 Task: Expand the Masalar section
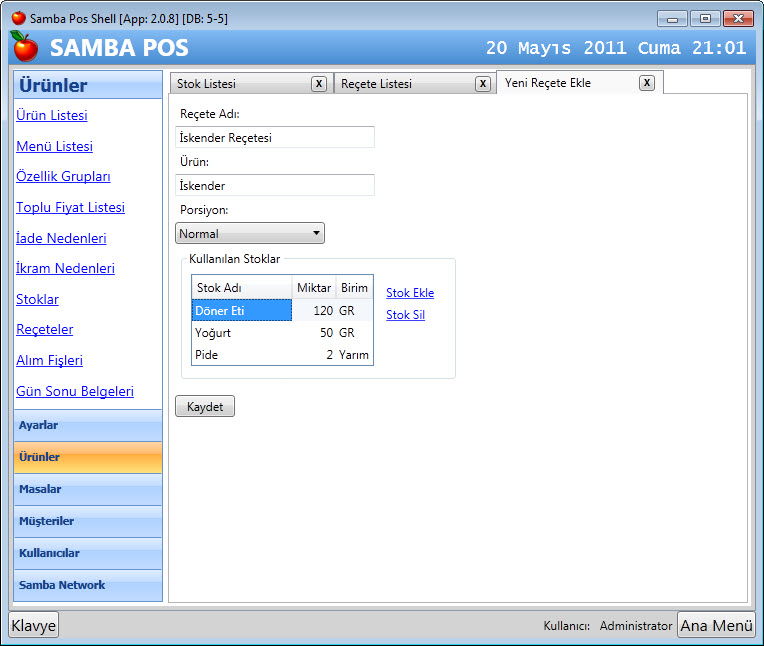pyautogui.click(x=88, y=489)
